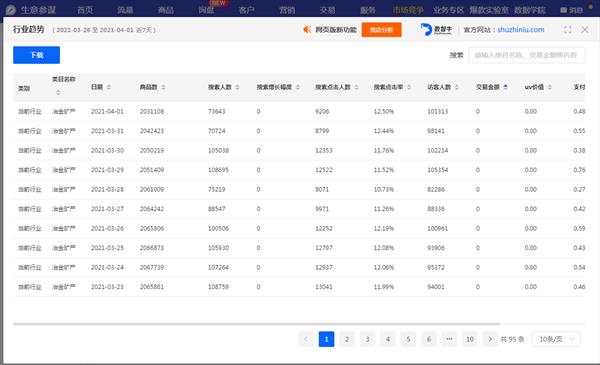Open 爆款实验室 in the top navigation
The image size is (600, 365).
(x=489, y=10)
